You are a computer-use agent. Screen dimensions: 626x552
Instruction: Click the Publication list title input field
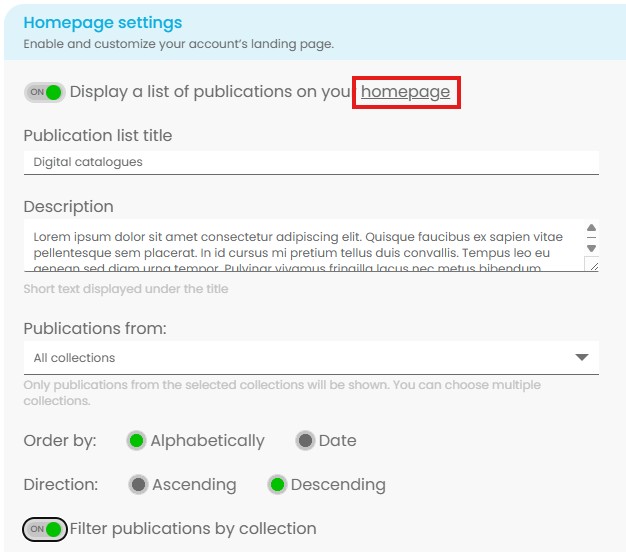point(310,162)
